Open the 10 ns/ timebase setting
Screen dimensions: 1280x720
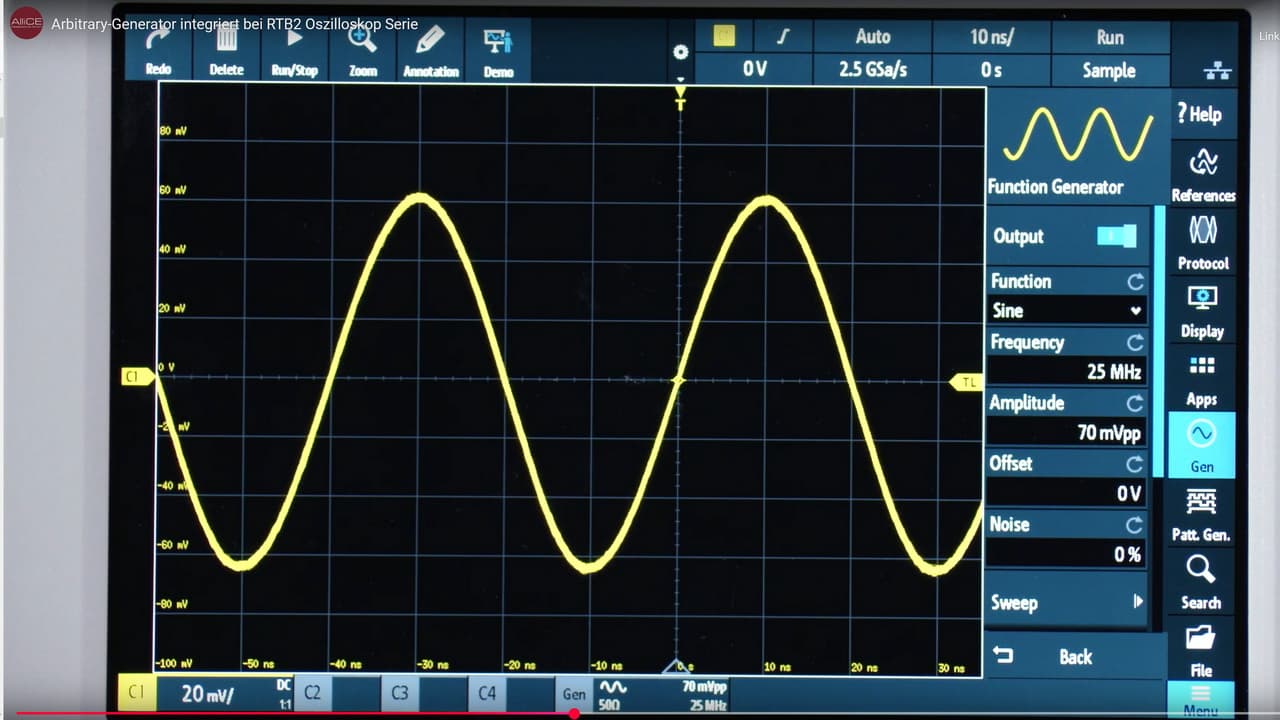pyautogui.click(x=990, y=37)
